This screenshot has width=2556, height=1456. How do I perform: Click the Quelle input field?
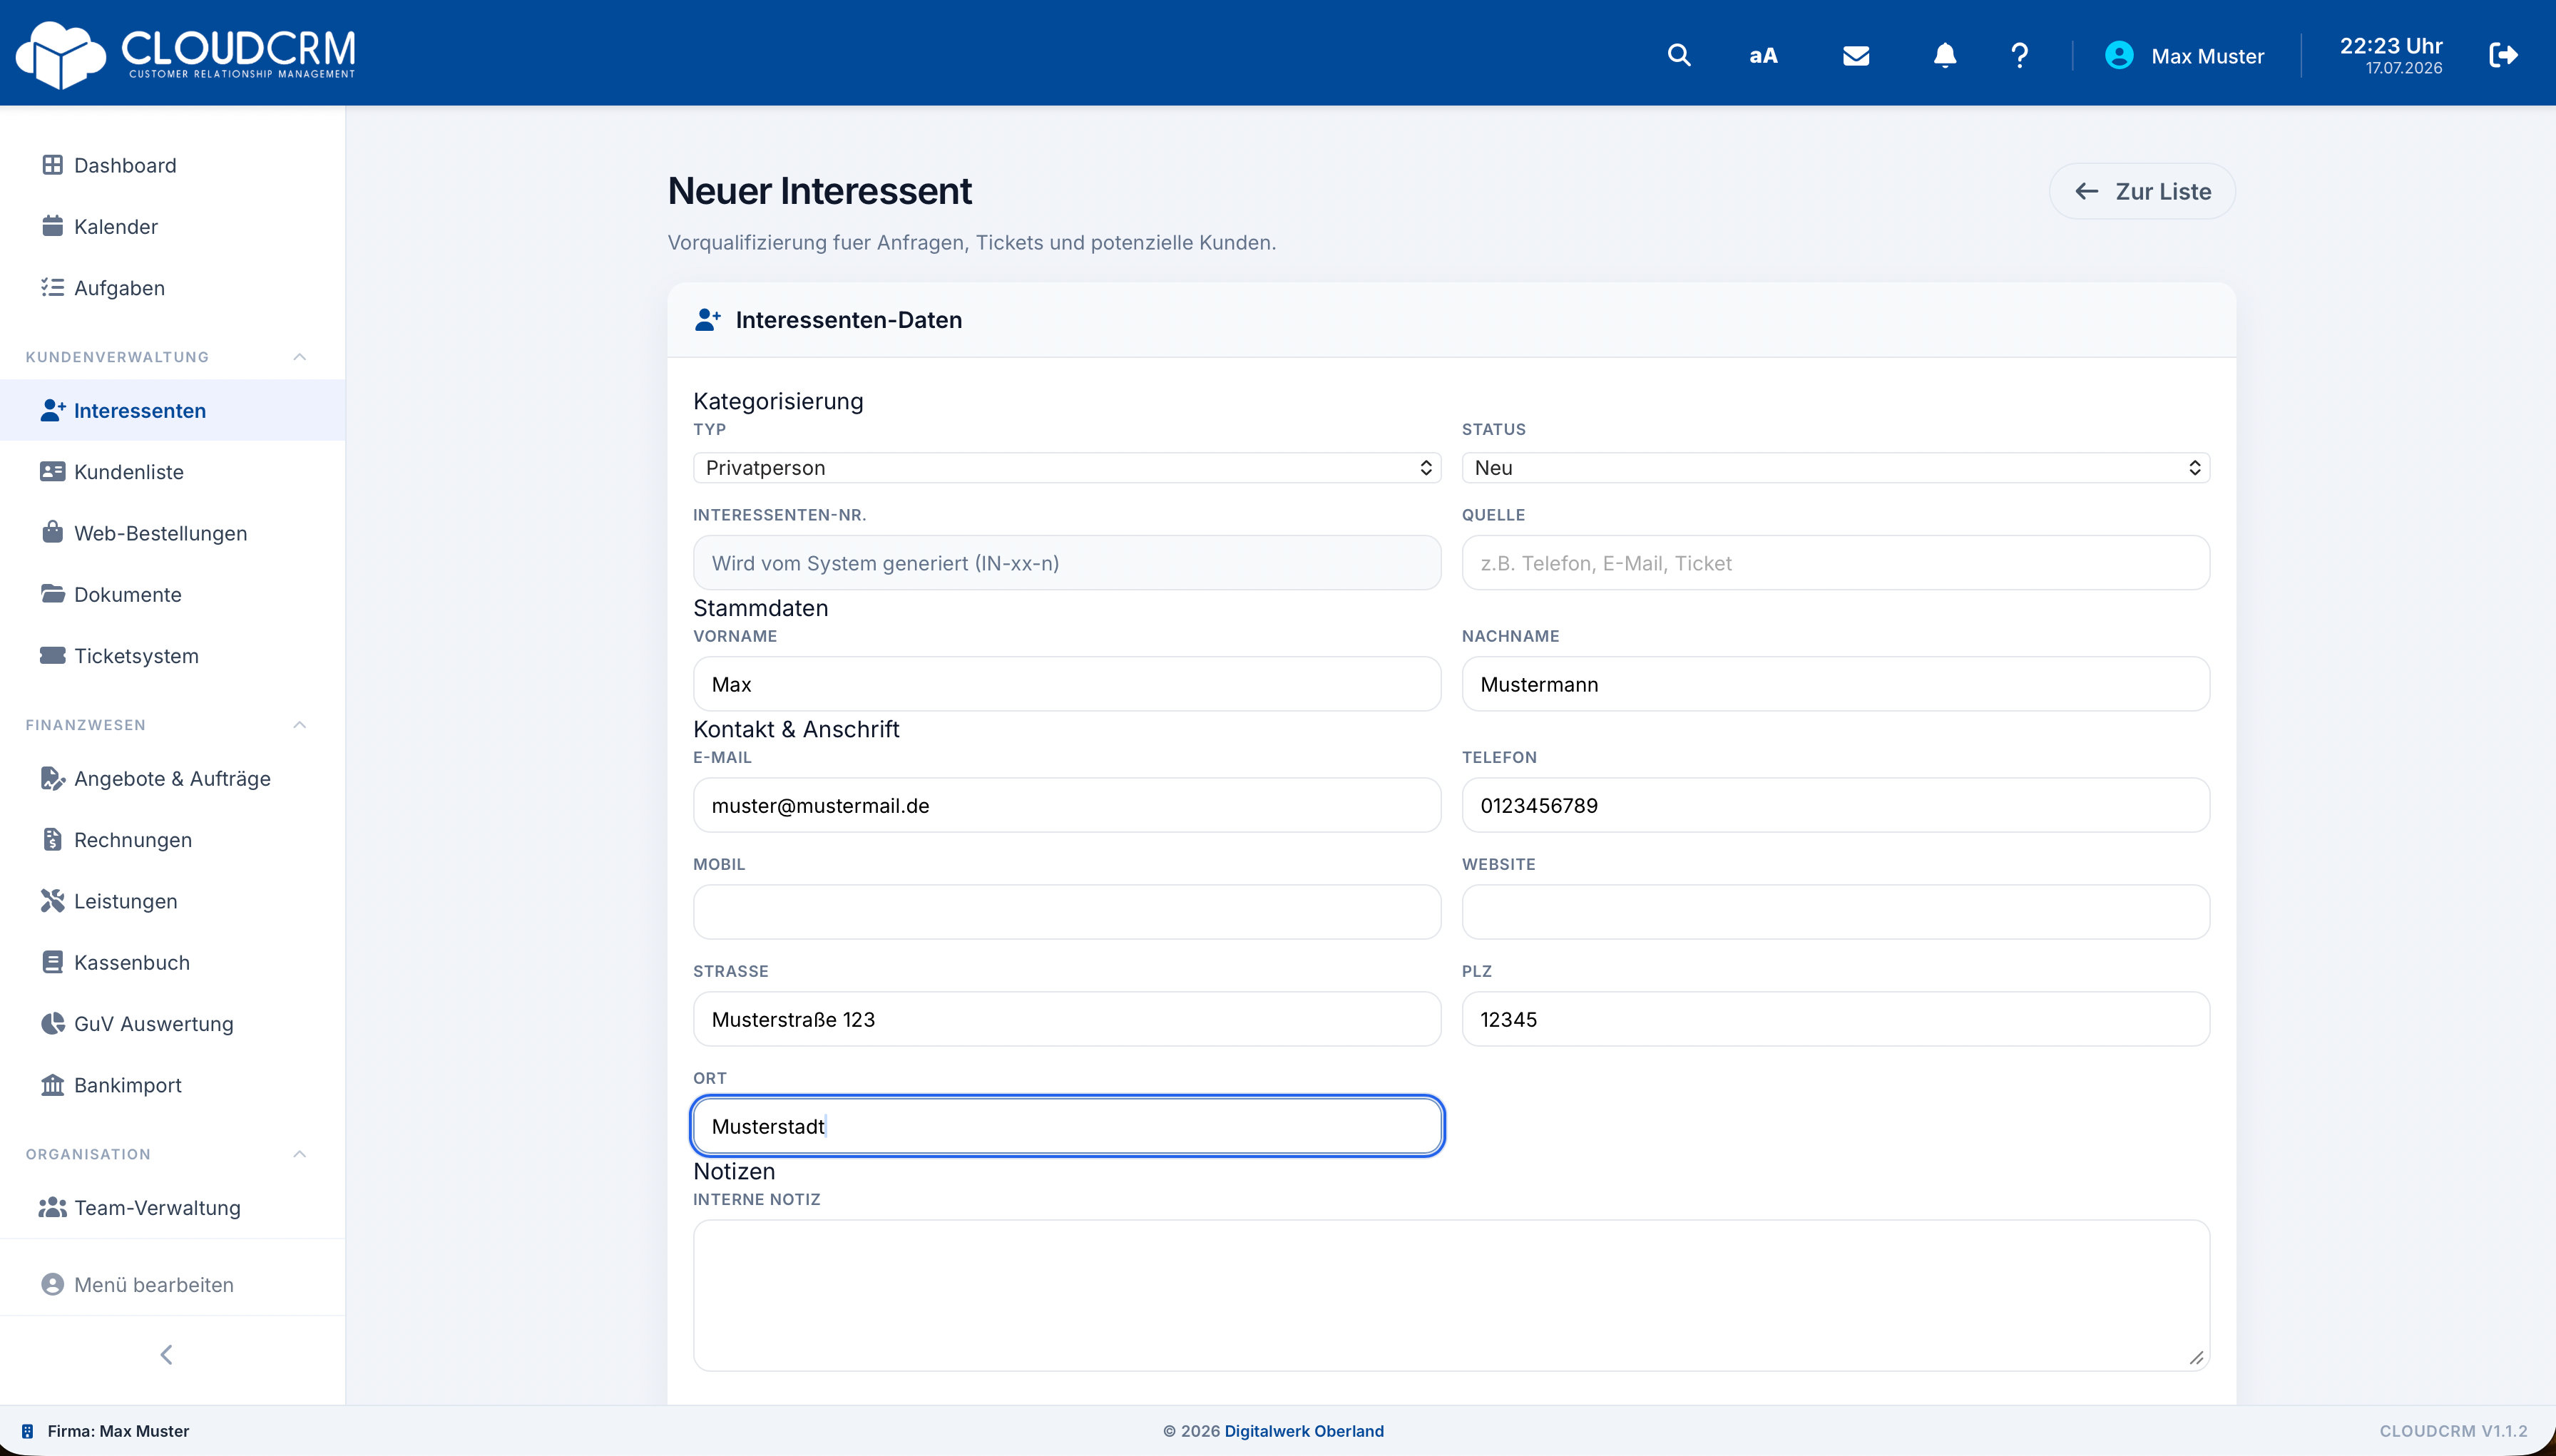click(1835, 562)
